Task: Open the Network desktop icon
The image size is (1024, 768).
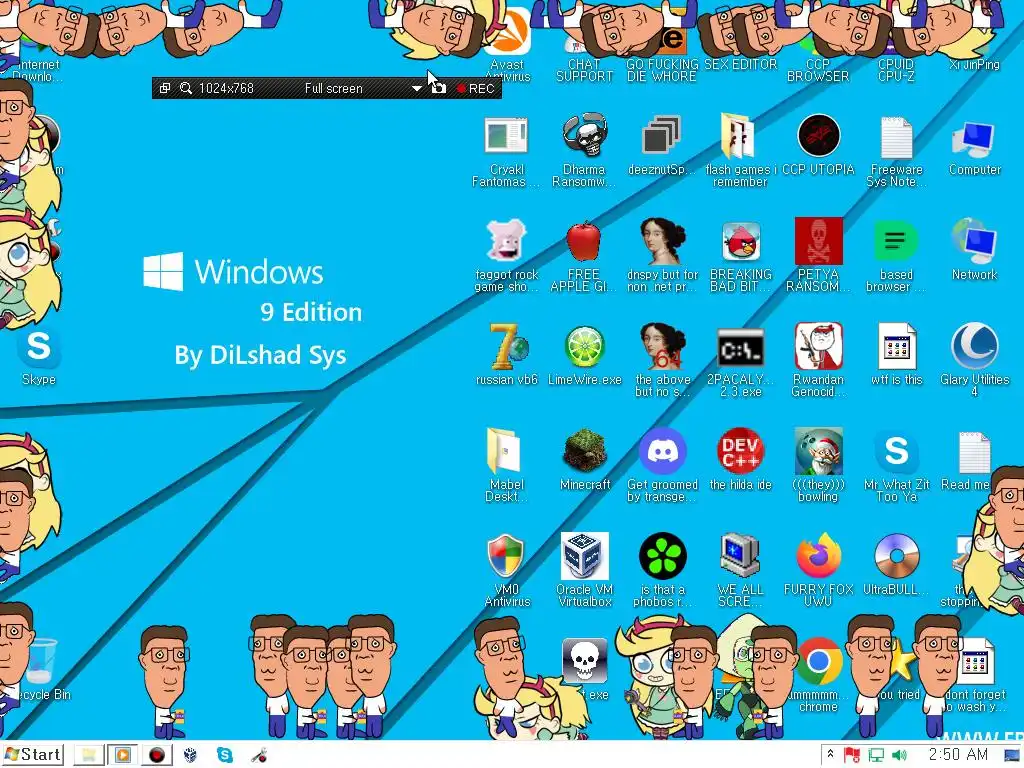Action: [x=974, y=242]
